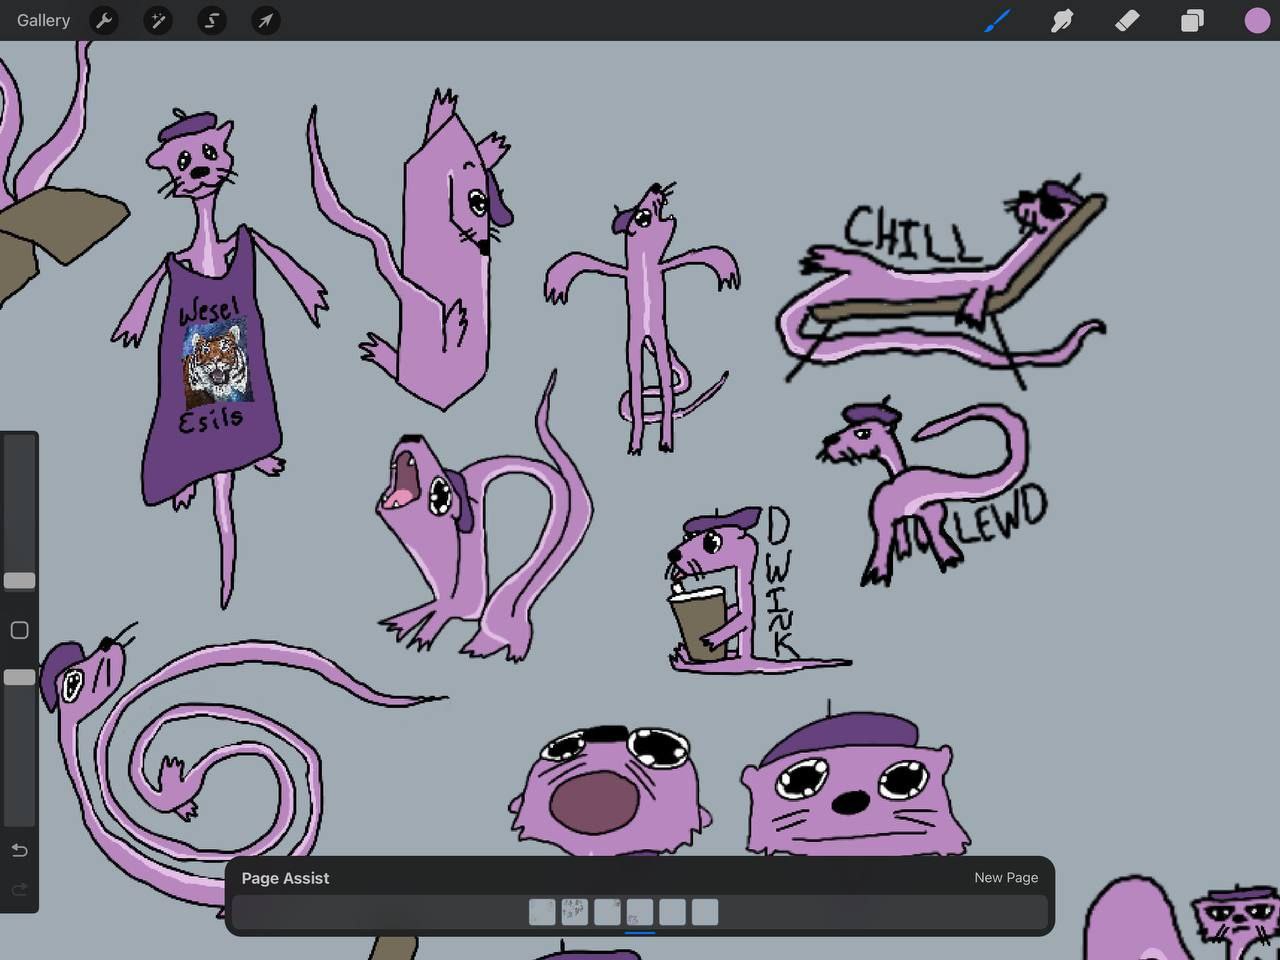This screenshot has width=1280, height=960.
Task: Tap the Page Assist title label
Action: pyautogui.click(x=285, y=878)
